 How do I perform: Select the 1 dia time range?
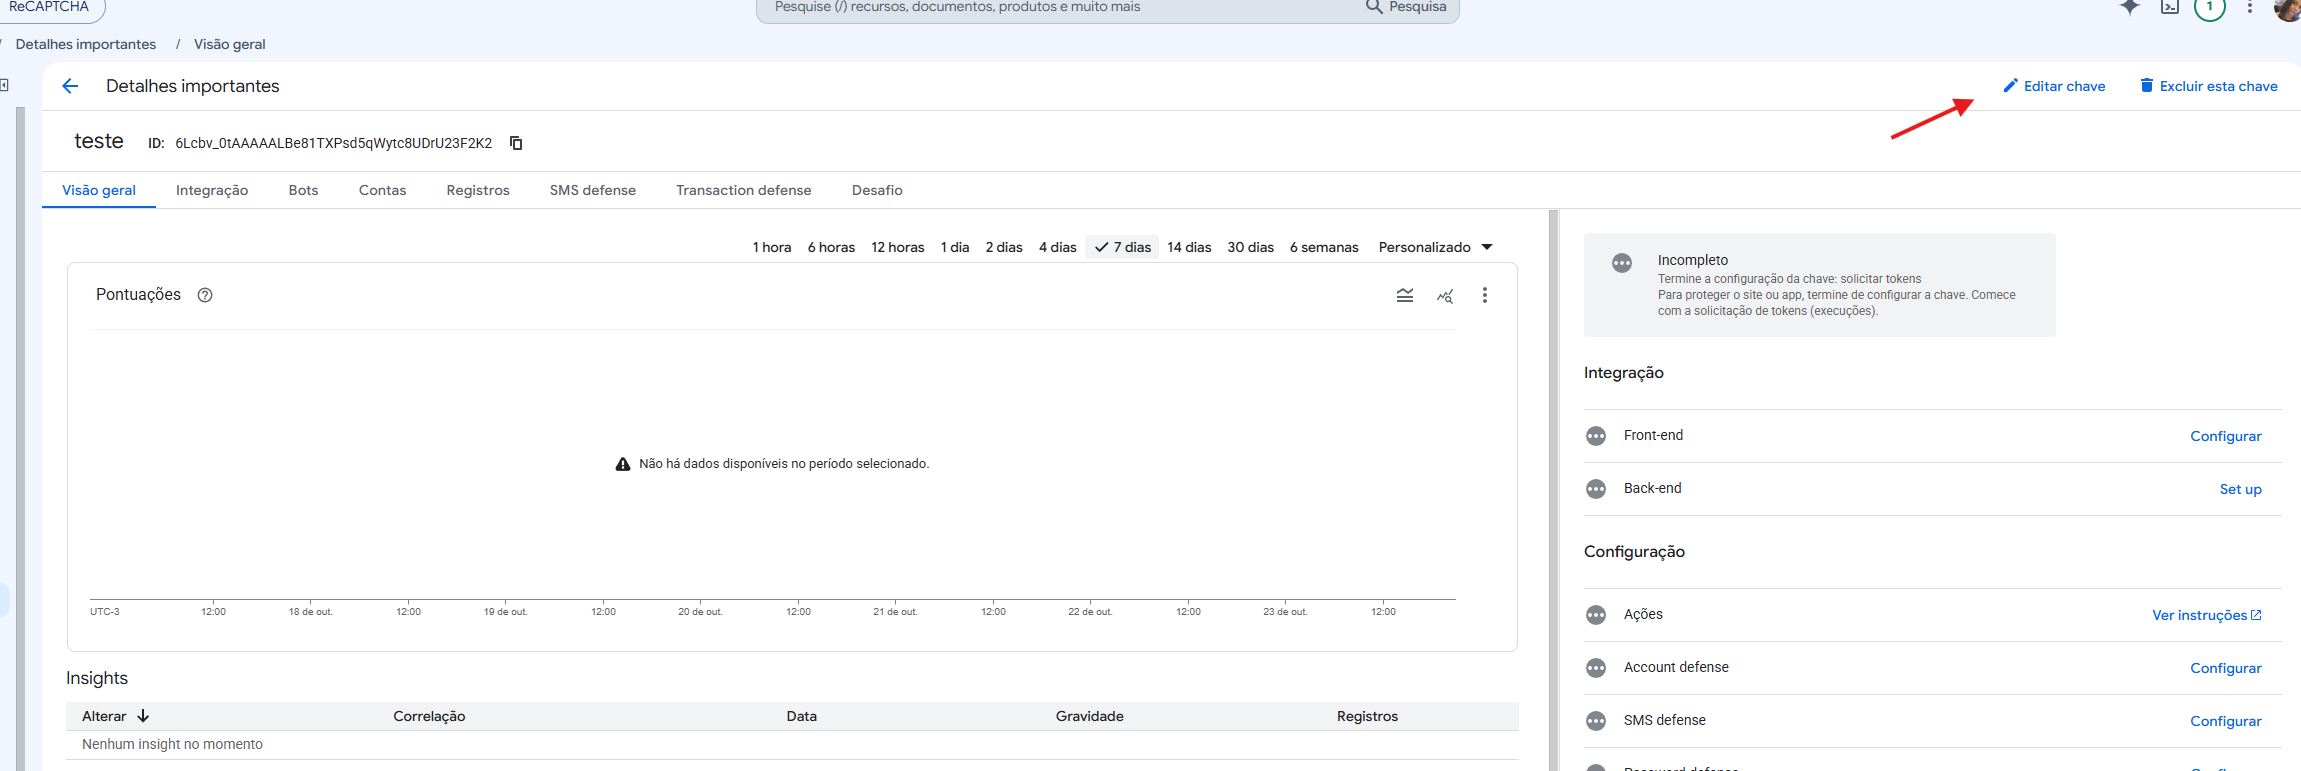[x=955, y=247]
